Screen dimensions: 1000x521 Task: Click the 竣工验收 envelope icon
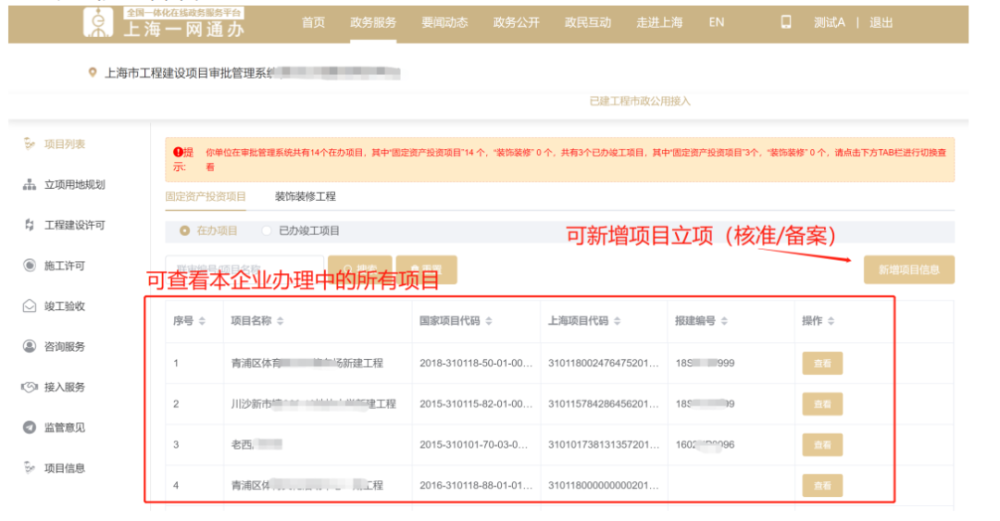pos(29,306)
